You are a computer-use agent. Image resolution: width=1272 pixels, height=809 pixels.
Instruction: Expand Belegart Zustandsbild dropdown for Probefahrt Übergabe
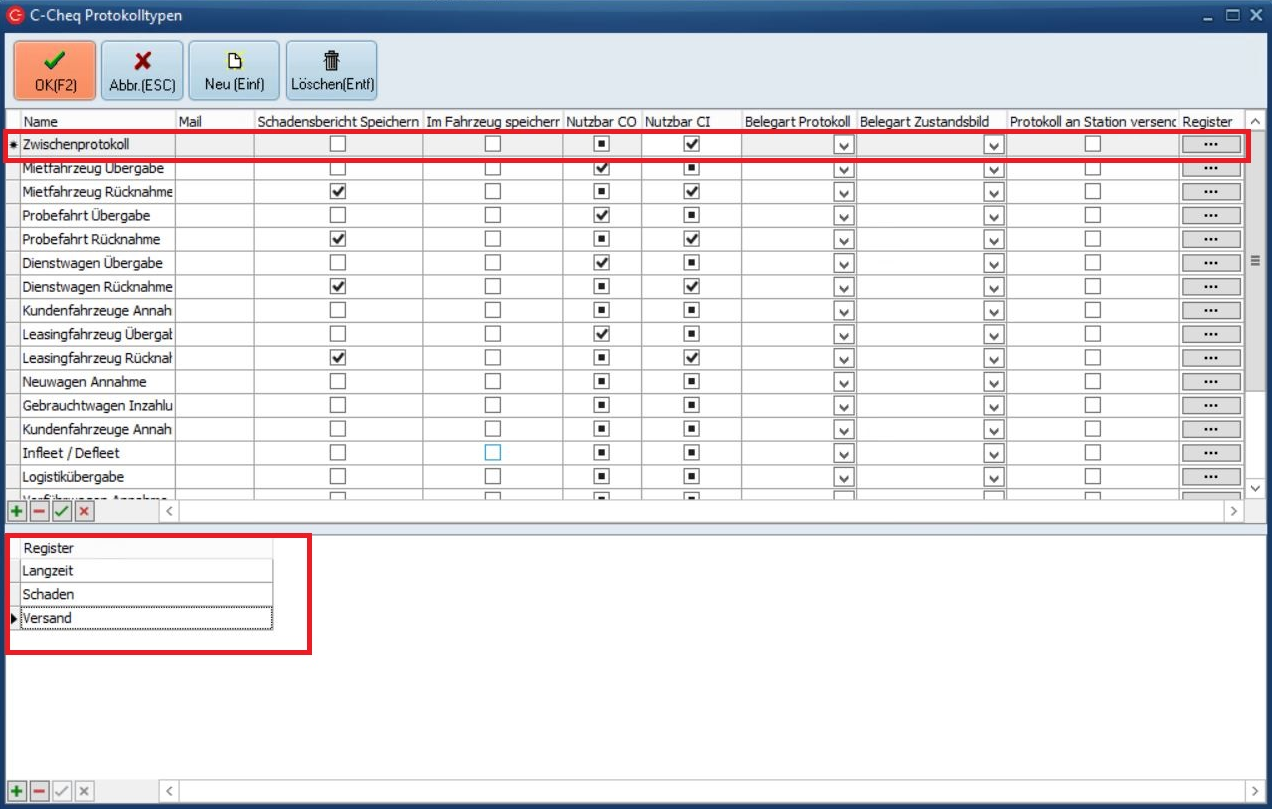pyautogui.click(x=993, y=216)
